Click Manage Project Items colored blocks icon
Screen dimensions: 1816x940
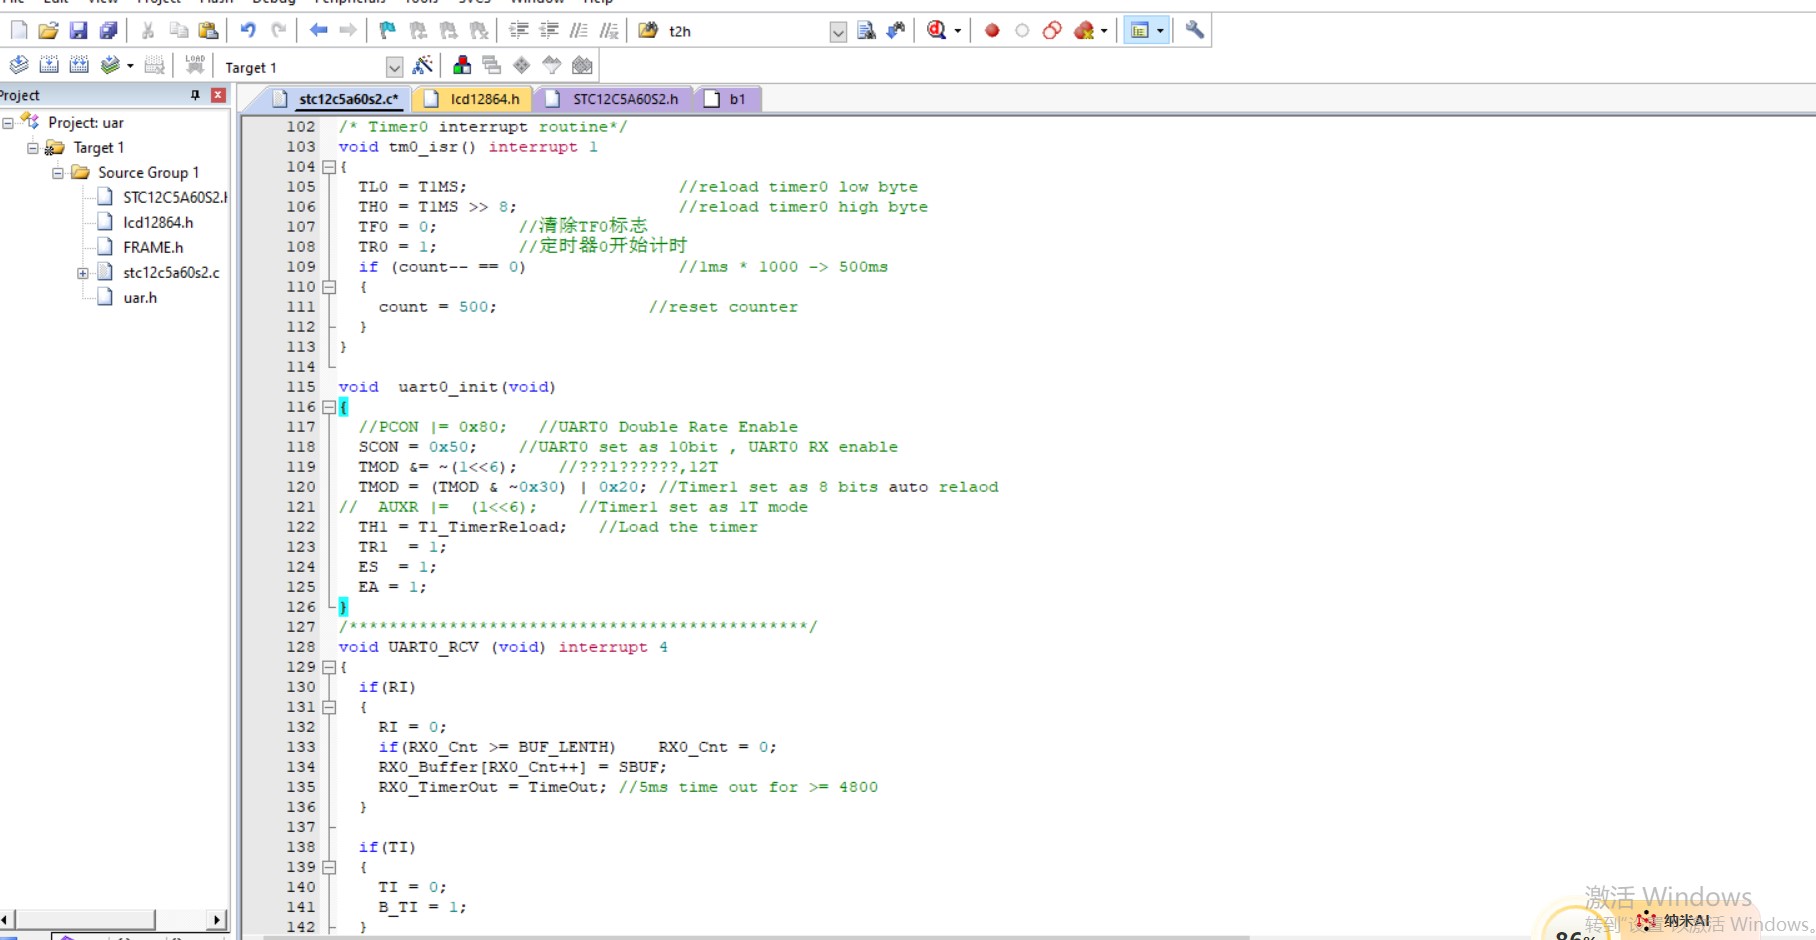(x=462, y=66)
